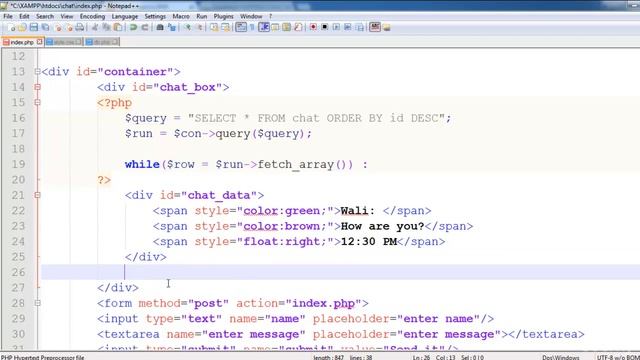640x360 pixels.
Task: Save all files with the Save All icon
Action: tap(45, 27)
